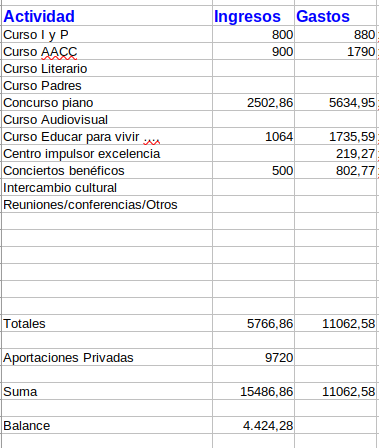Select the Conciertos benéficos income cell 500
379x448 pixels.
tap(253, 170)
